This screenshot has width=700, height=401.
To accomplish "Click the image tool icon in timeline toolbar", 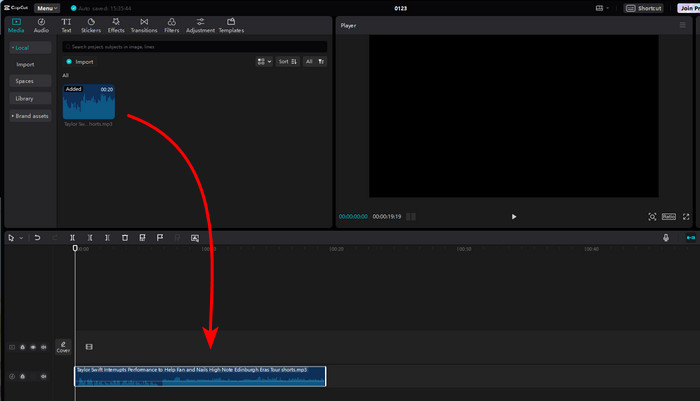I will [195, 238].
